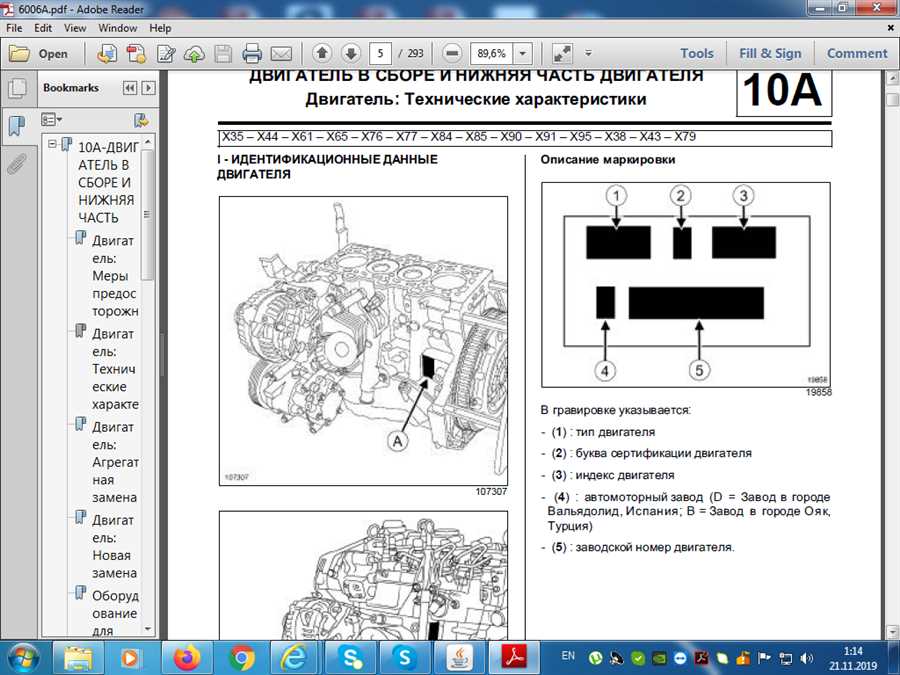The image size is (900, 675).
Task: Click the zoom out minus button
Action: tap(452, 54)
